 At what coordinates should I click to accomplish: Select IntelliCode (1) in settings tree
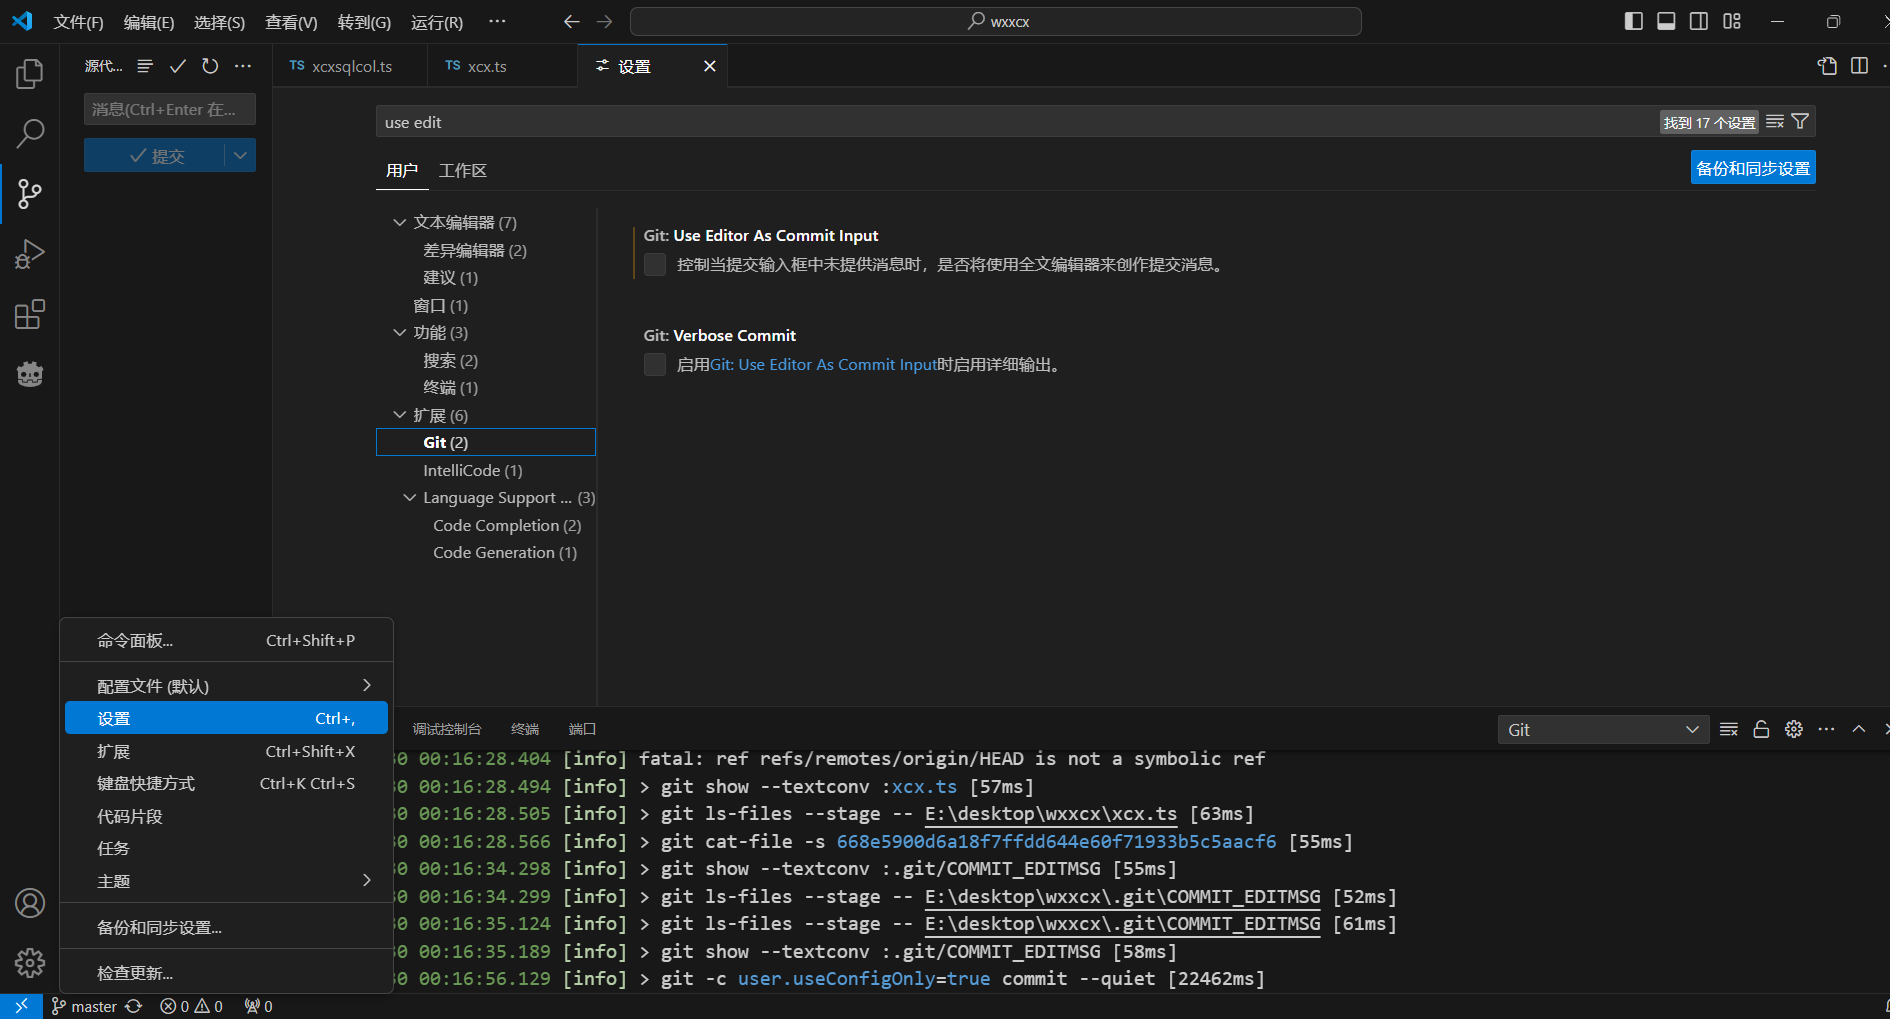pyautogui.click(x=472, y=470)
